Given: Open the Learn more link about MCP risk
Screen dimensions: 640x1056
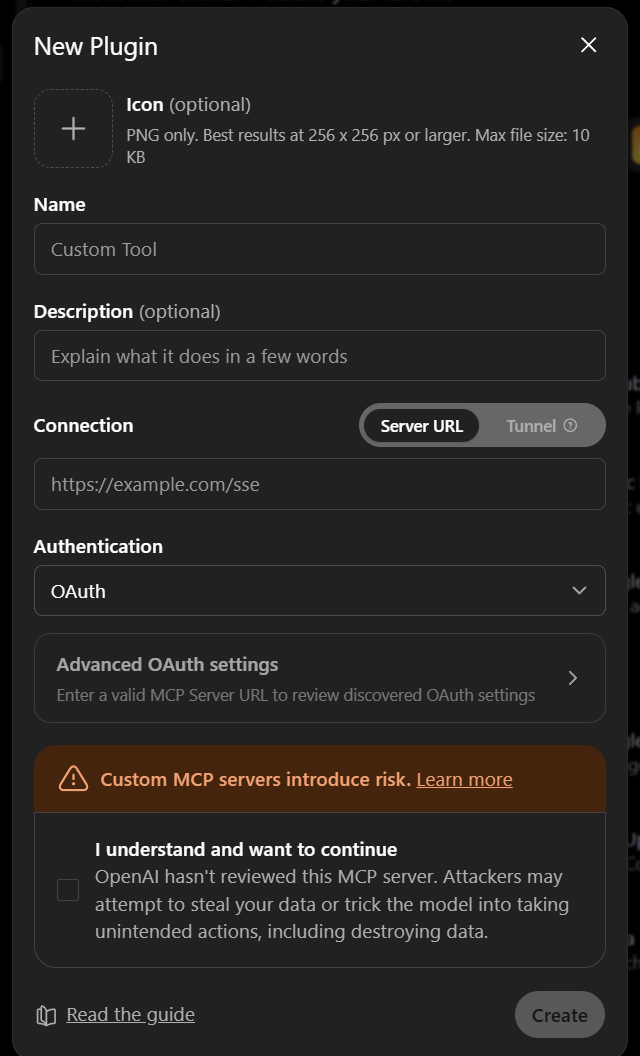Looking at the screenshot, I should tap(464, 779).
